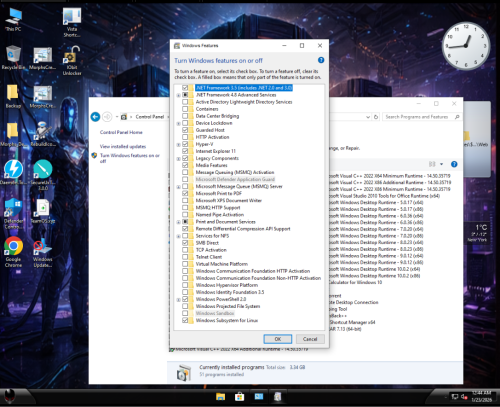Viewport: 500px width, 407px height.
Task: Uncheck the Internet Explorer 11 checkbox
Action: (185, 151)
